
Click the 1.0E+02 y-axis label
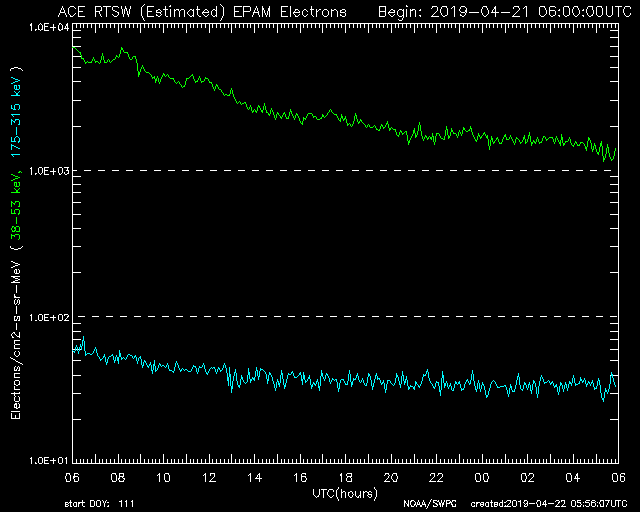coord(46,317)
